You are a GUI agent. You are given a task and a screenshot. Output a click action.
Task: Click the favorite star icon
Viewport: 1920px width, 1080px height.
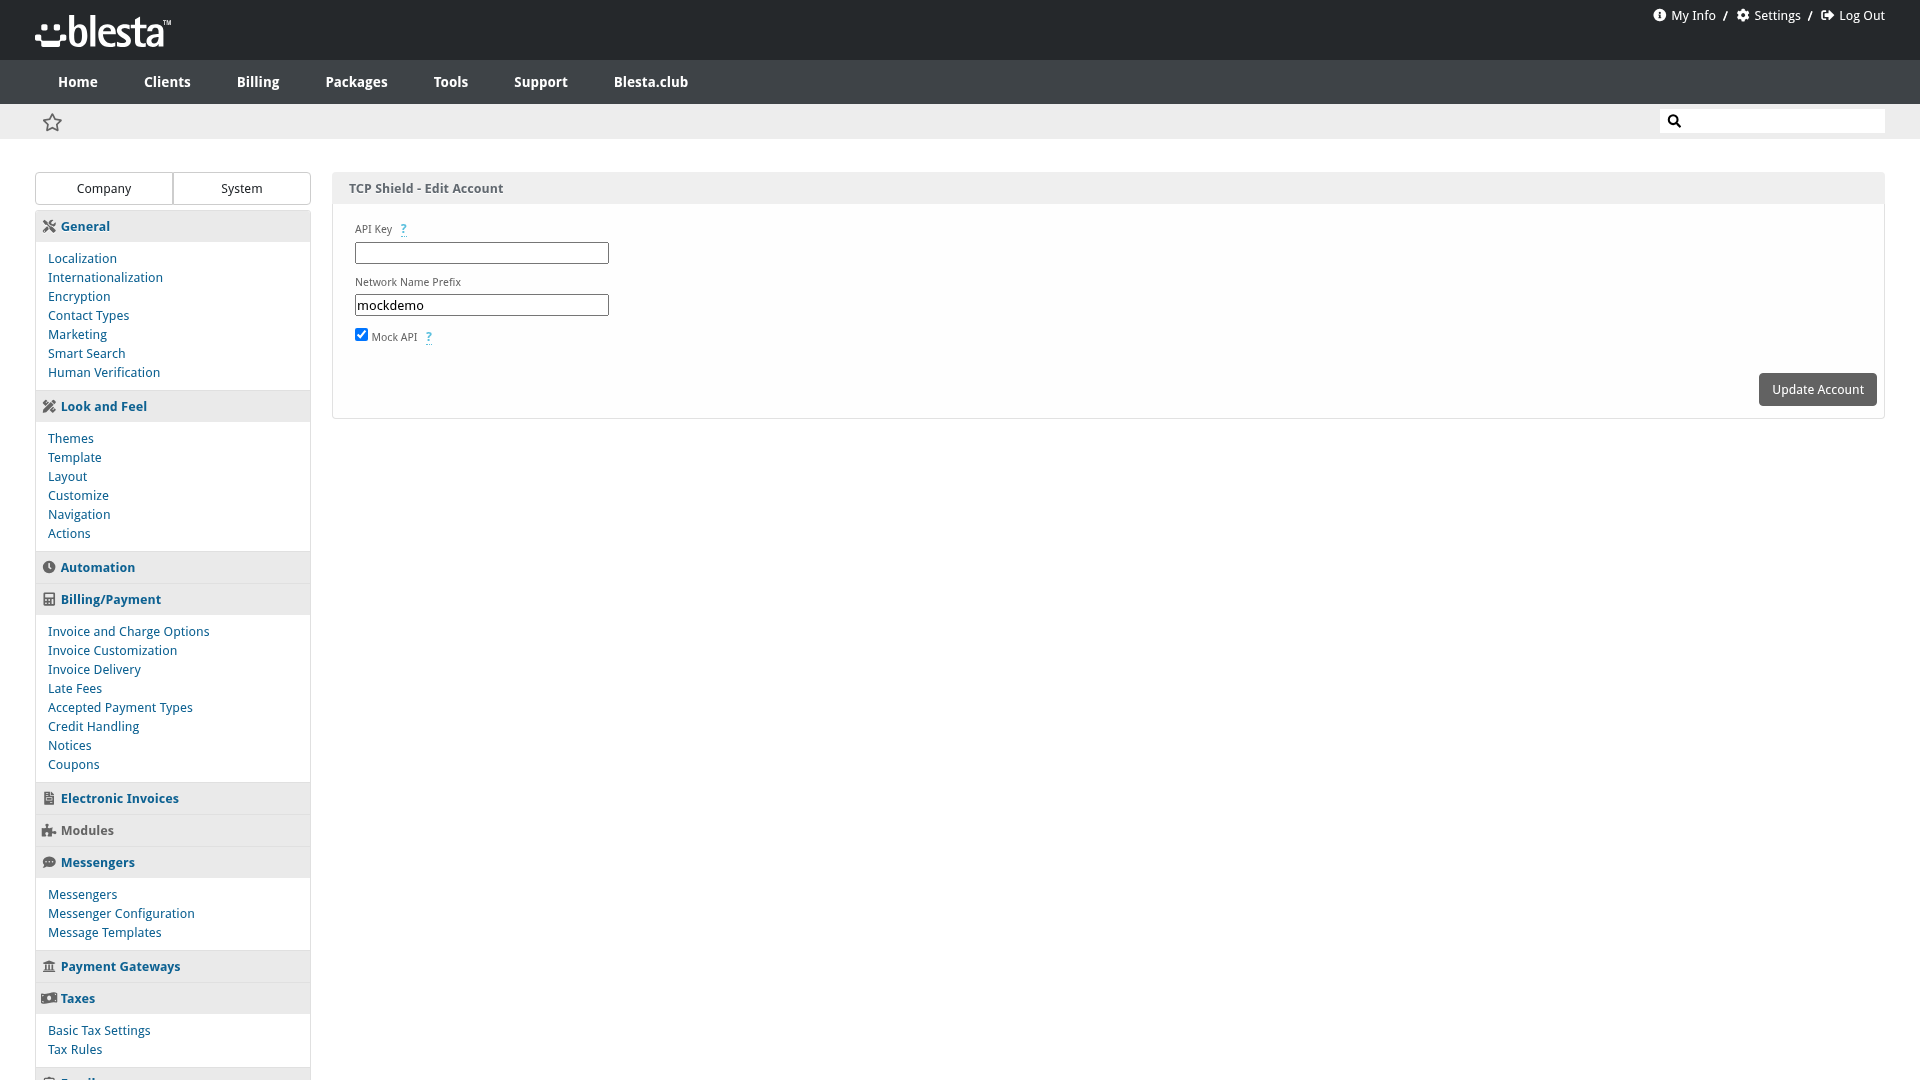(53, 122)
